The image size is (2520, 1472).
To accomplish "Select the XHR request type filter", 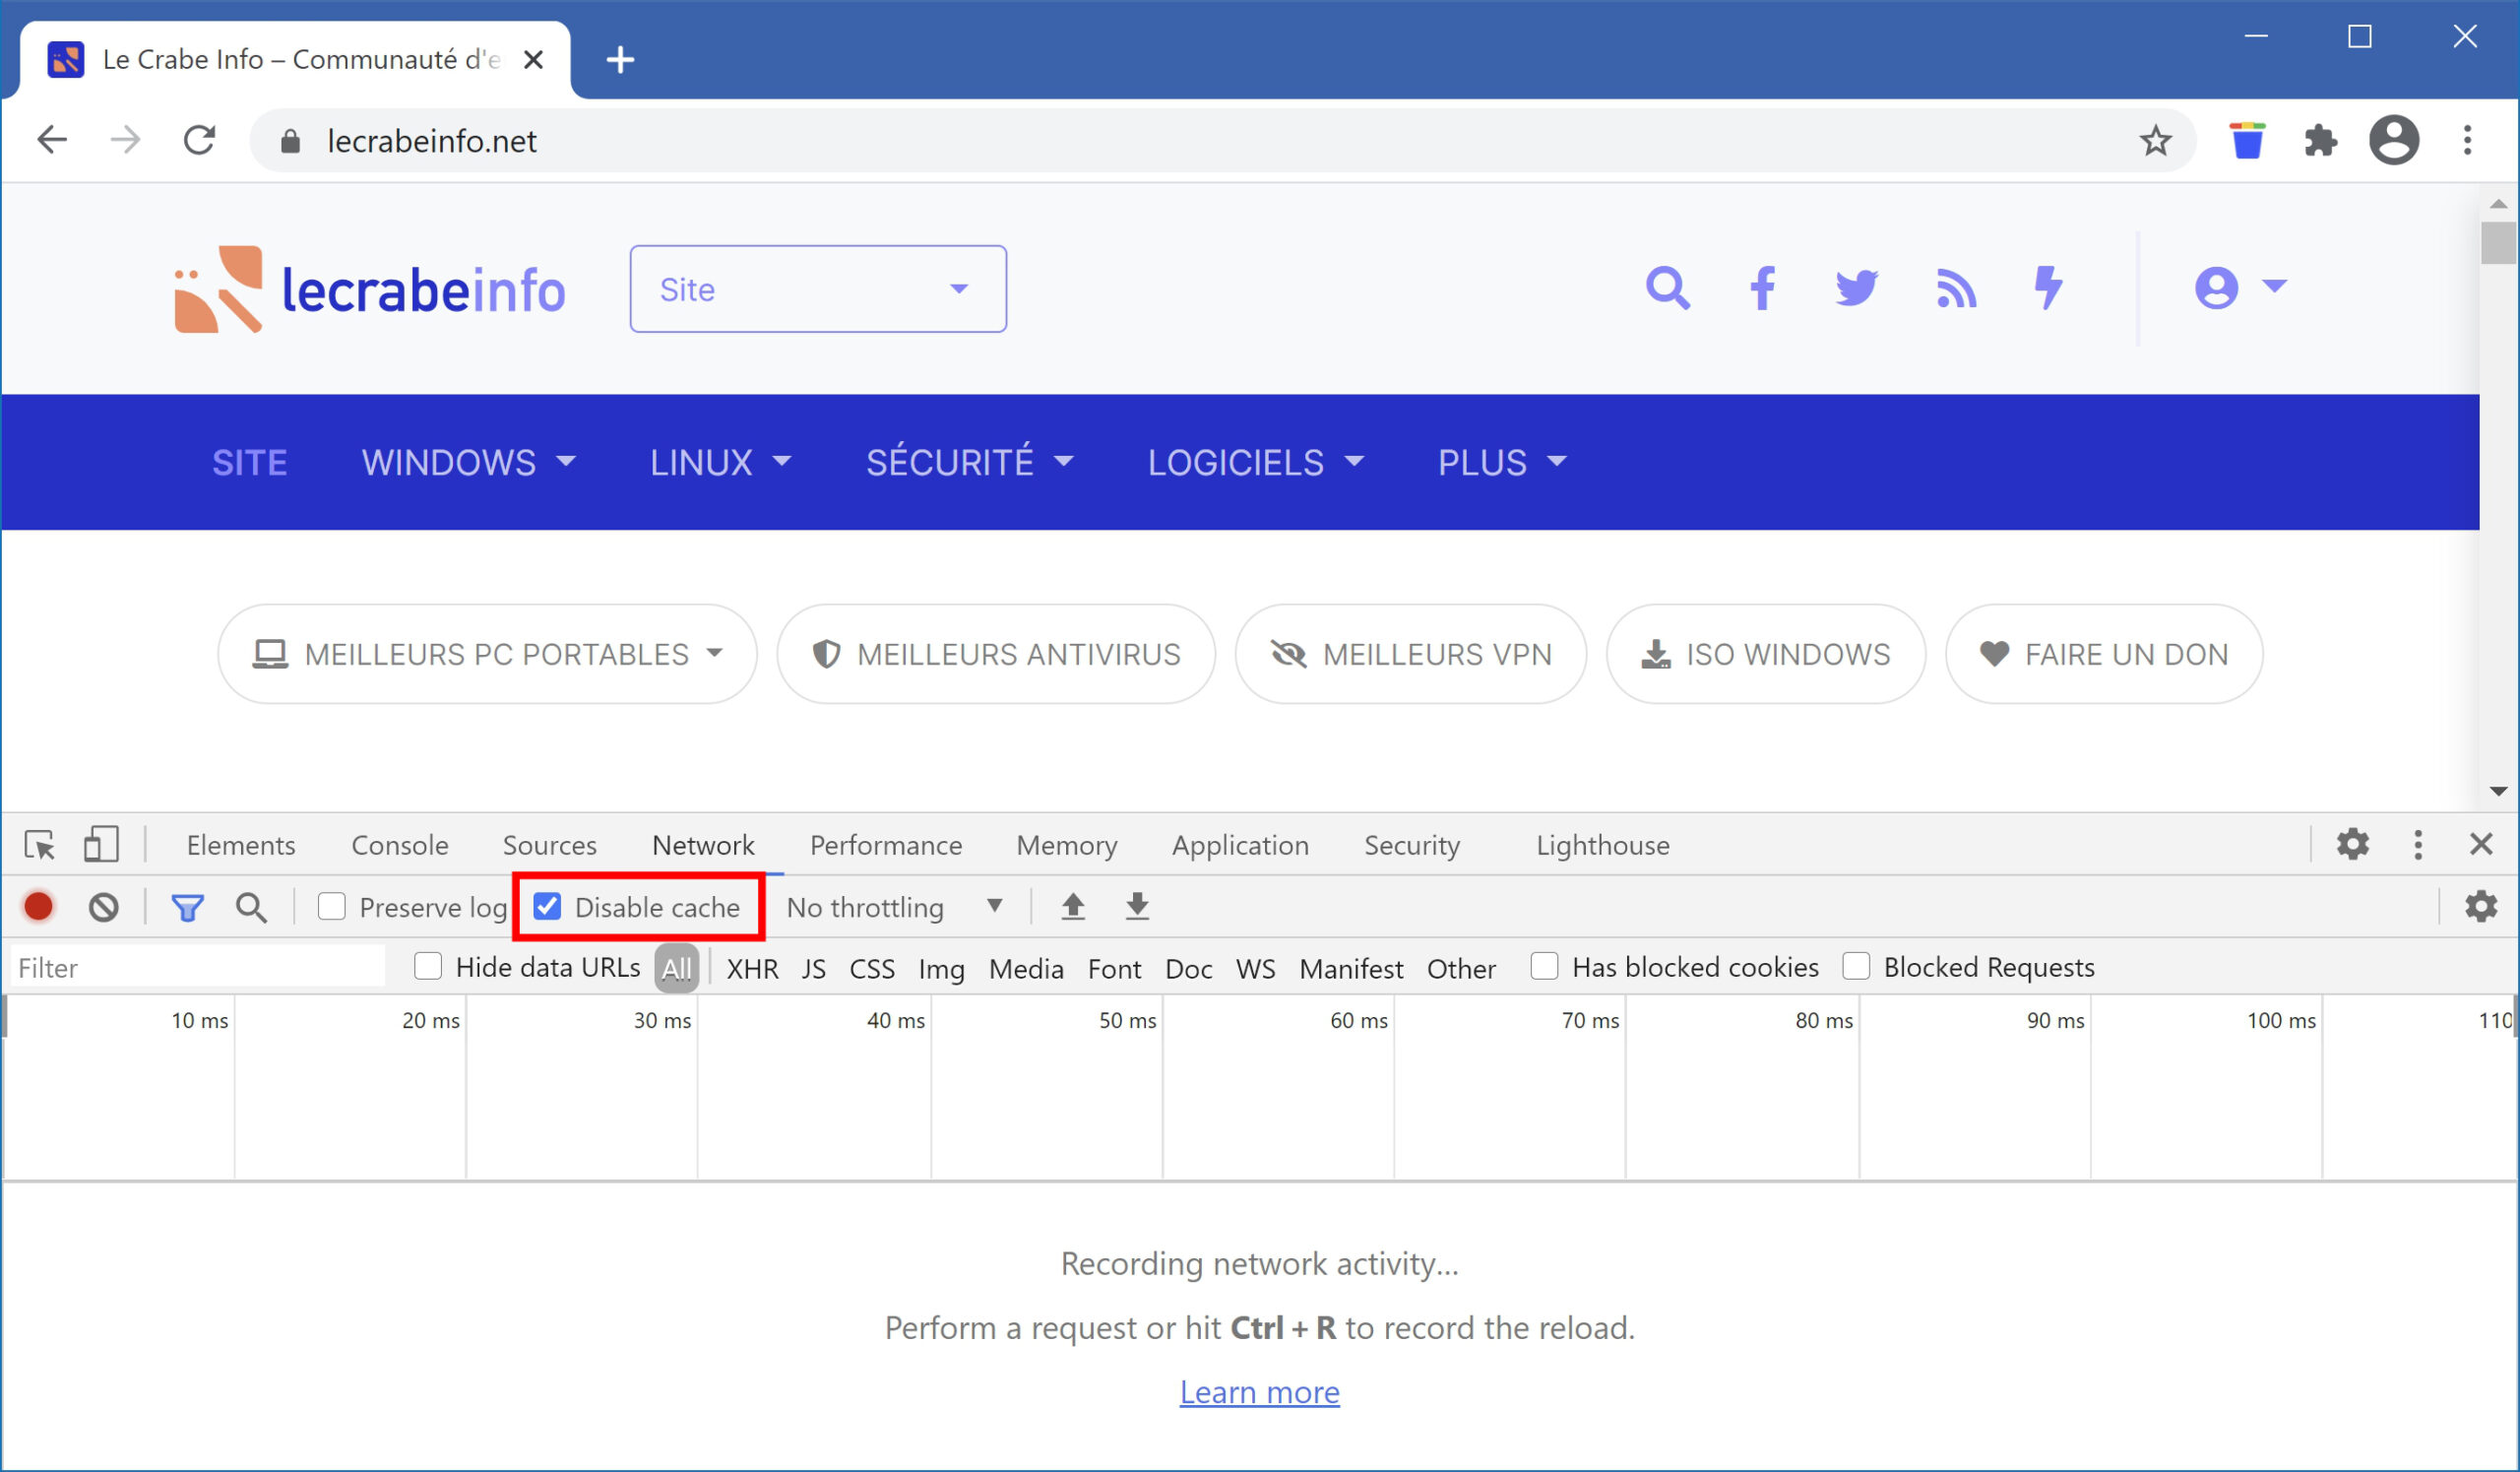I will (x=752, y=969).
